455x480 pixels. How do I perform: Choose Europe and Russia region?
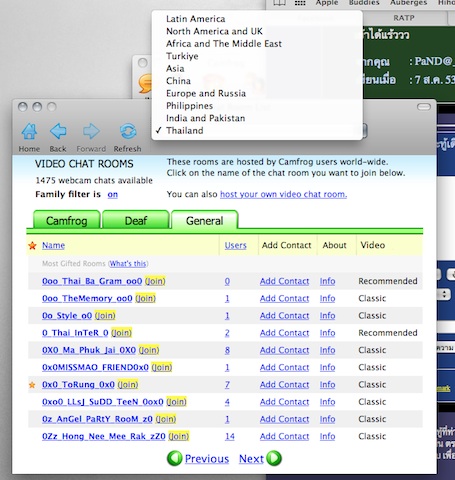click(206, 93)
